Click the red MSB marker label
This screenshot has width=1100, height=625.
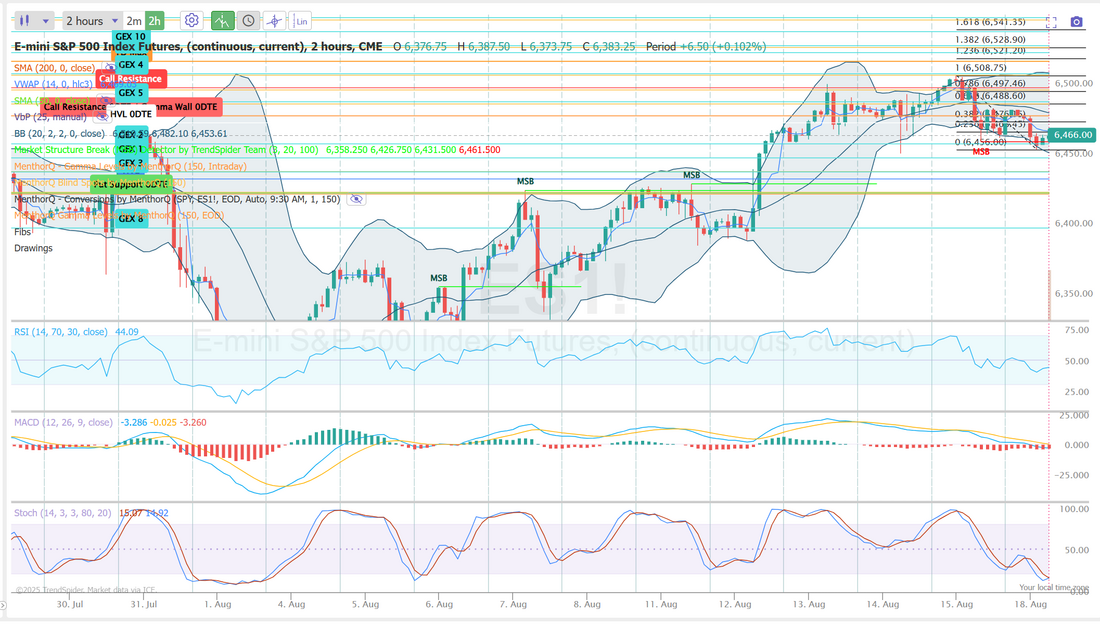pyautogui.click(x=981, y=152)
